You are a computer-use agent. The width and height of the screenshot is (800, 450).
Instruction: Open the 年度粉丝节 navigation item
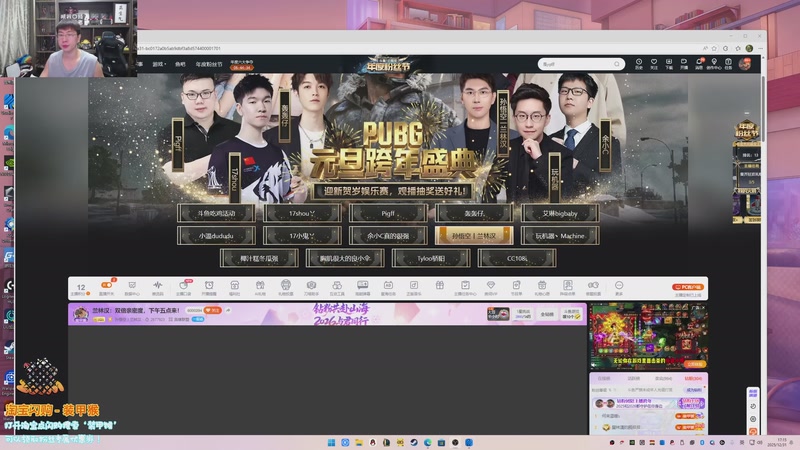209,64
